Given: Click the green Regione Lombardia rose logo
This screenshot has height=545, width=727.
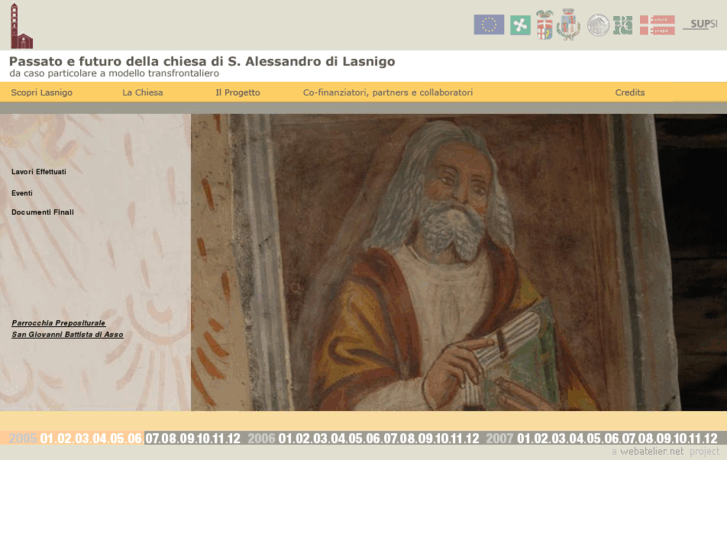Looking at the screenshot, I should point(520,25).
